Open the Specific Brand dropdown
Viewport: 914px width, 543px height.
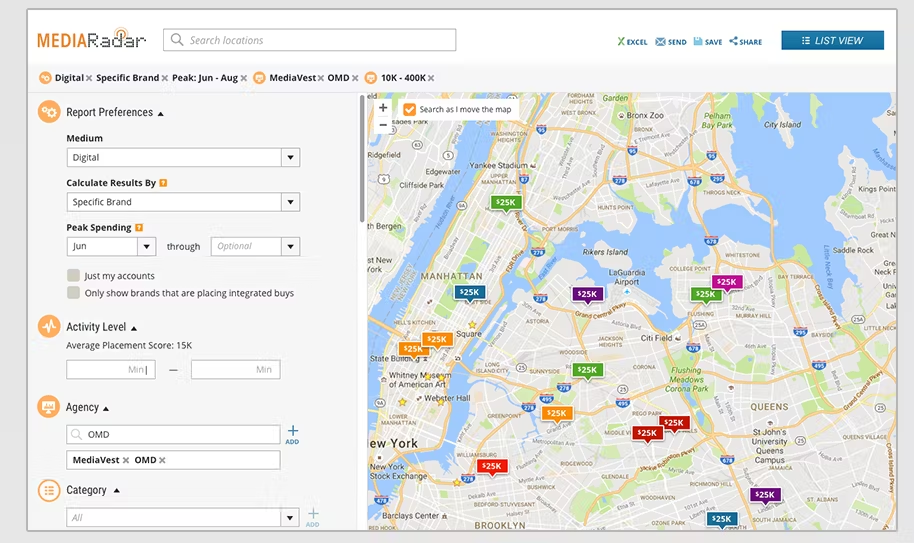pos(183,202)
